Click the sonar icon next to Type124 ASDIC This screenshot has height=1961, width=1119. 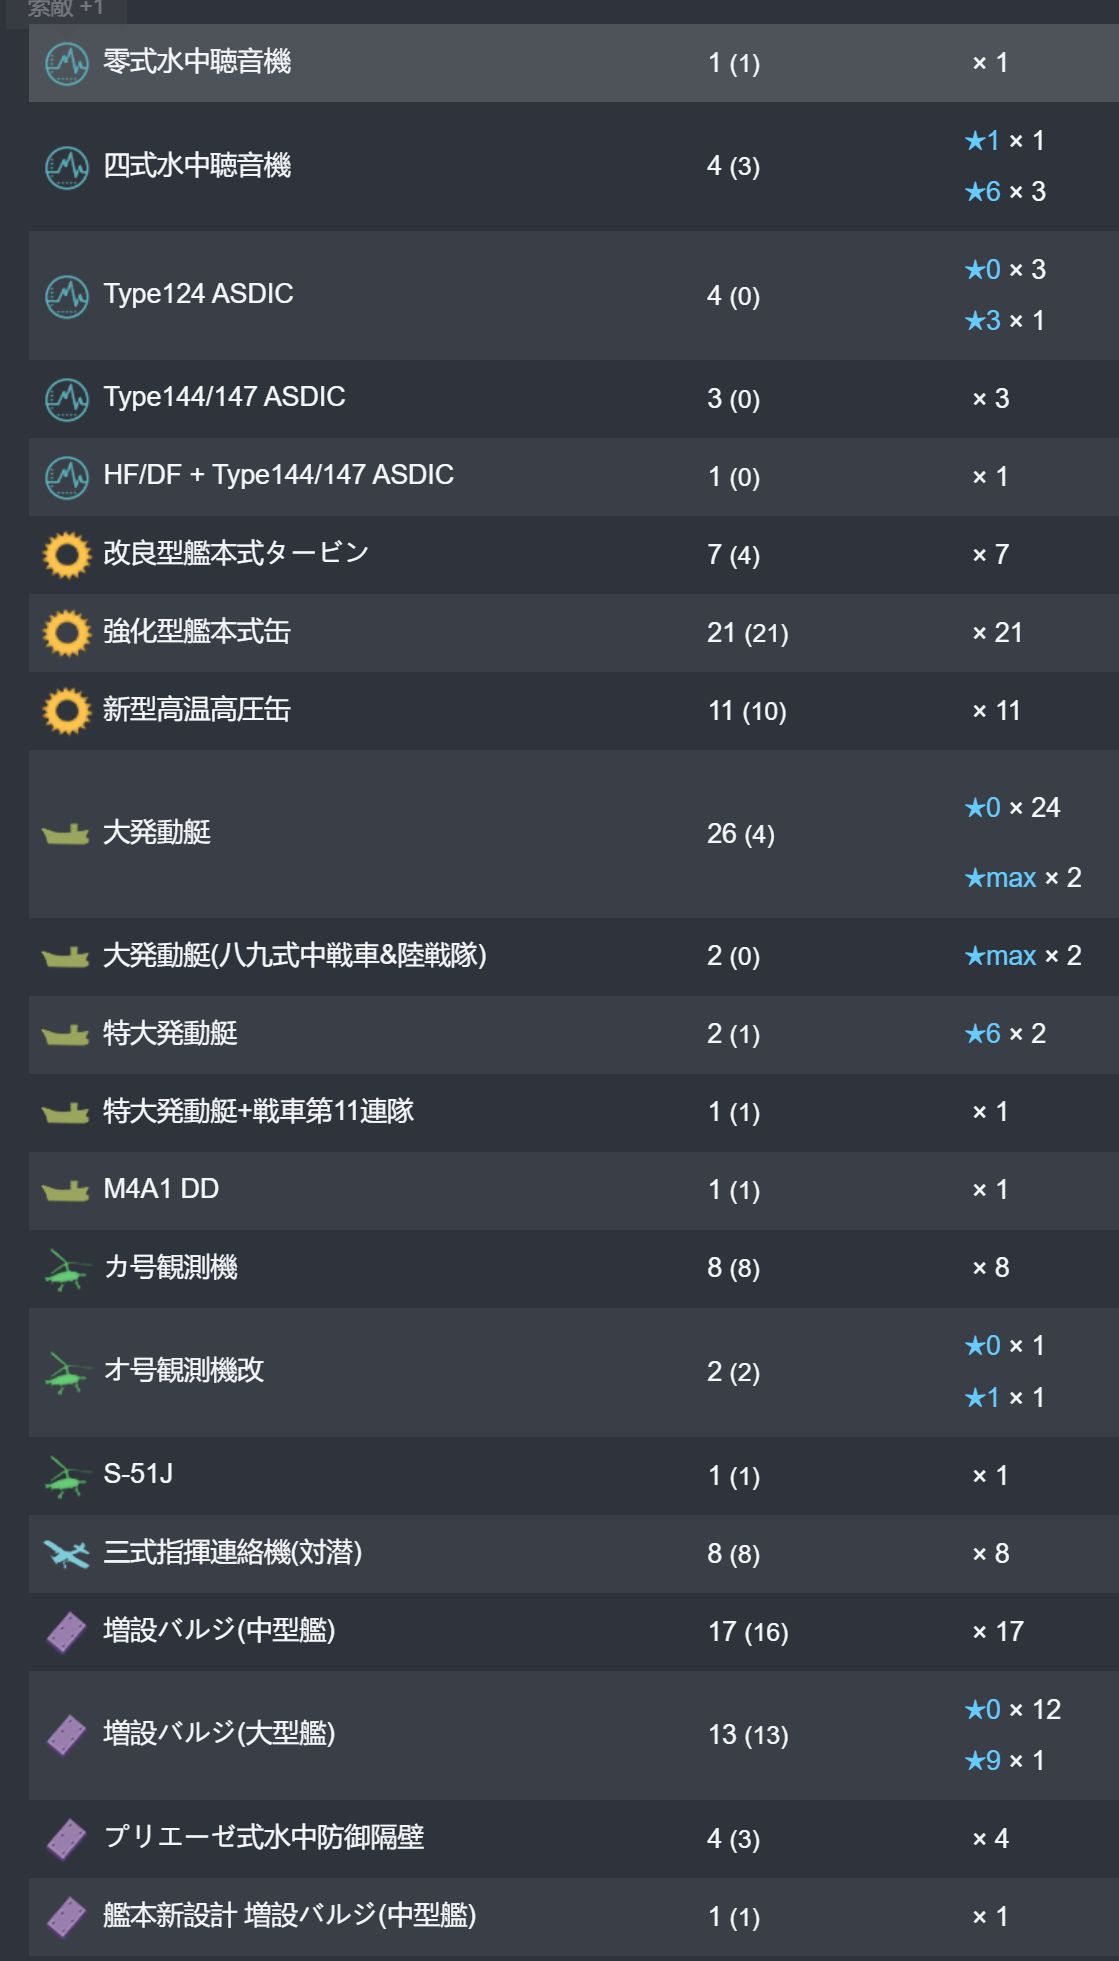[67, 295]
